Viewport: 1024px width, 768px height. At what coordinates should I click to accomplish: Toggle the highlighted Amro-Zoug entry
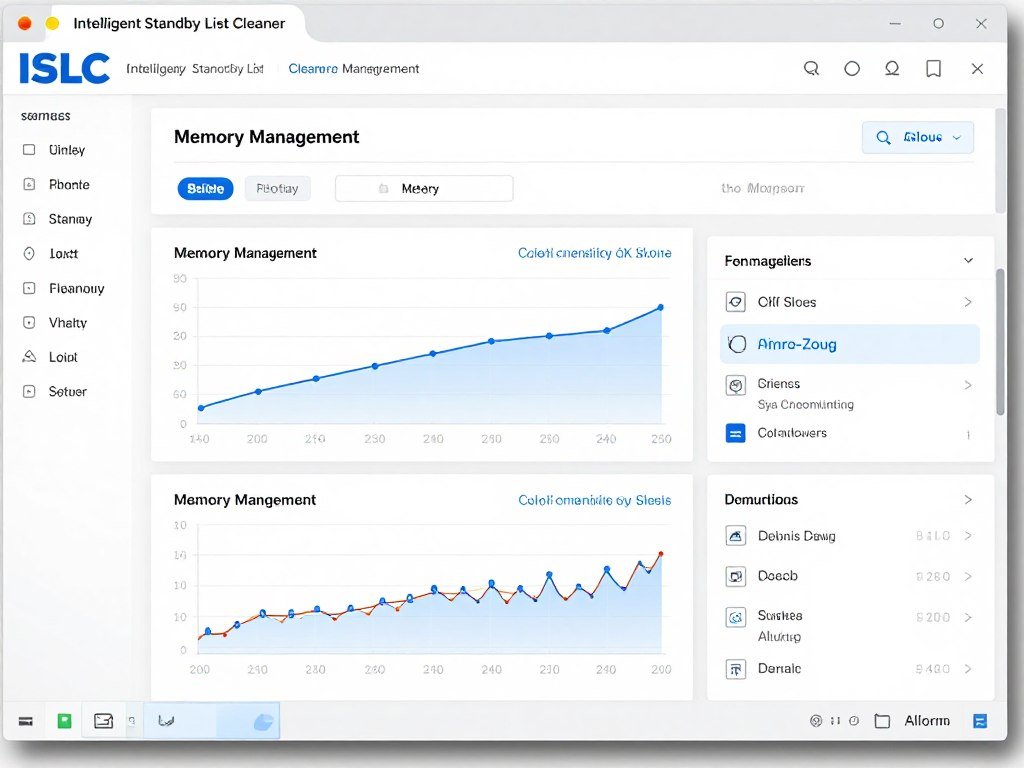click(848, 343)
